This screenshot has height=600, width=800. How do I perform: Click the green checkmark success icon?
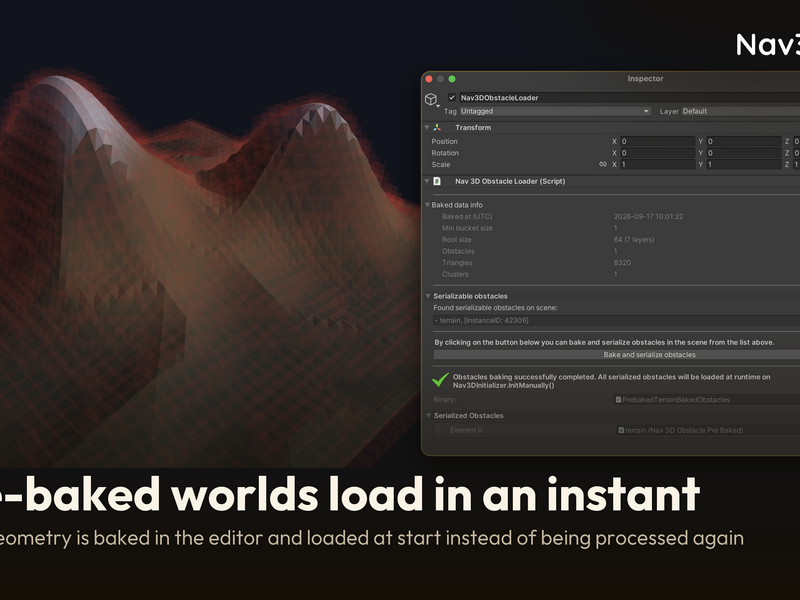click(440, 379)
